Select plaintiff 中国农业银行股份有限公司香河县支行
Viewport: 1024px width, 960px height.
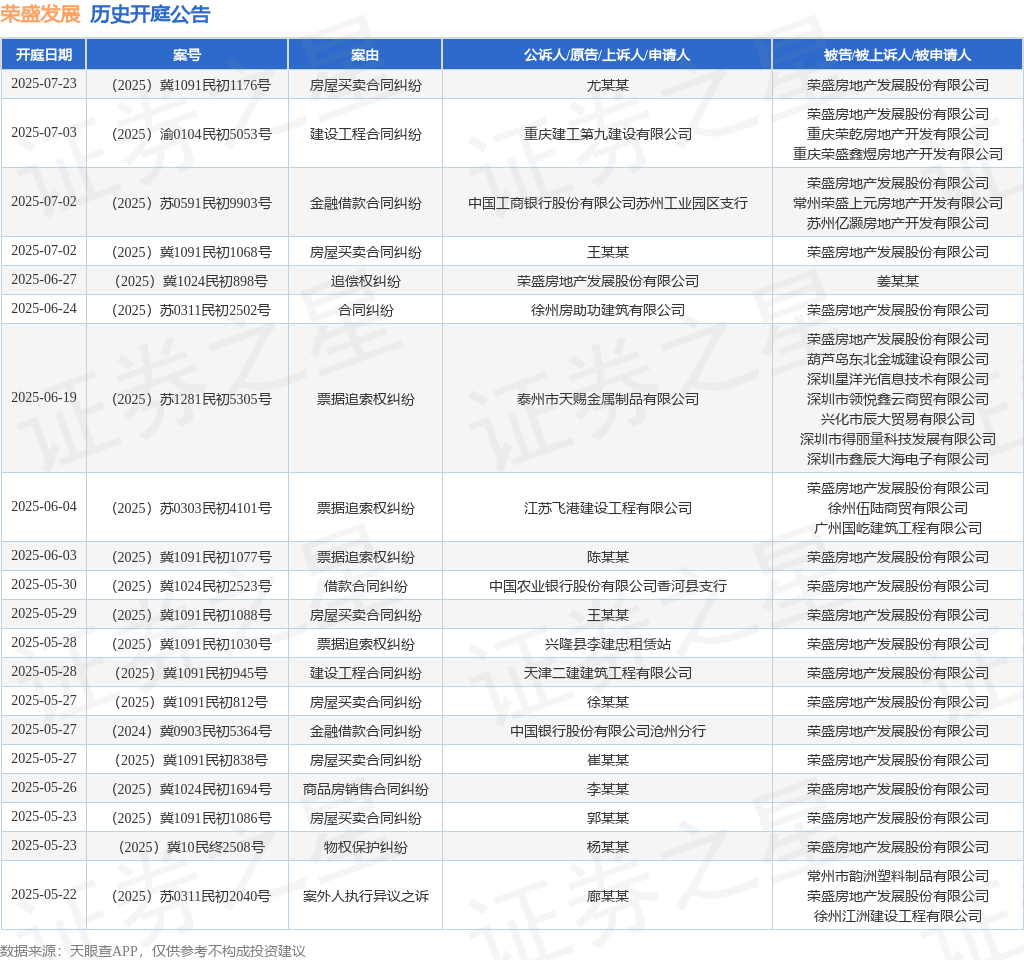[607, 586]
